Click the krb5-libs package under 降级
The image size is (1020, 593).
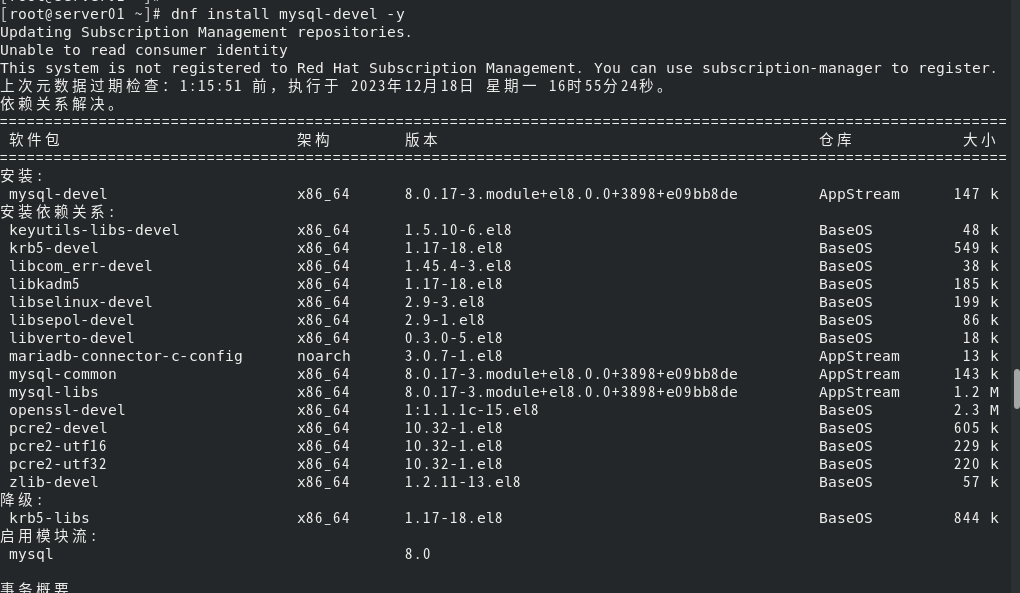tap(49, 518)
